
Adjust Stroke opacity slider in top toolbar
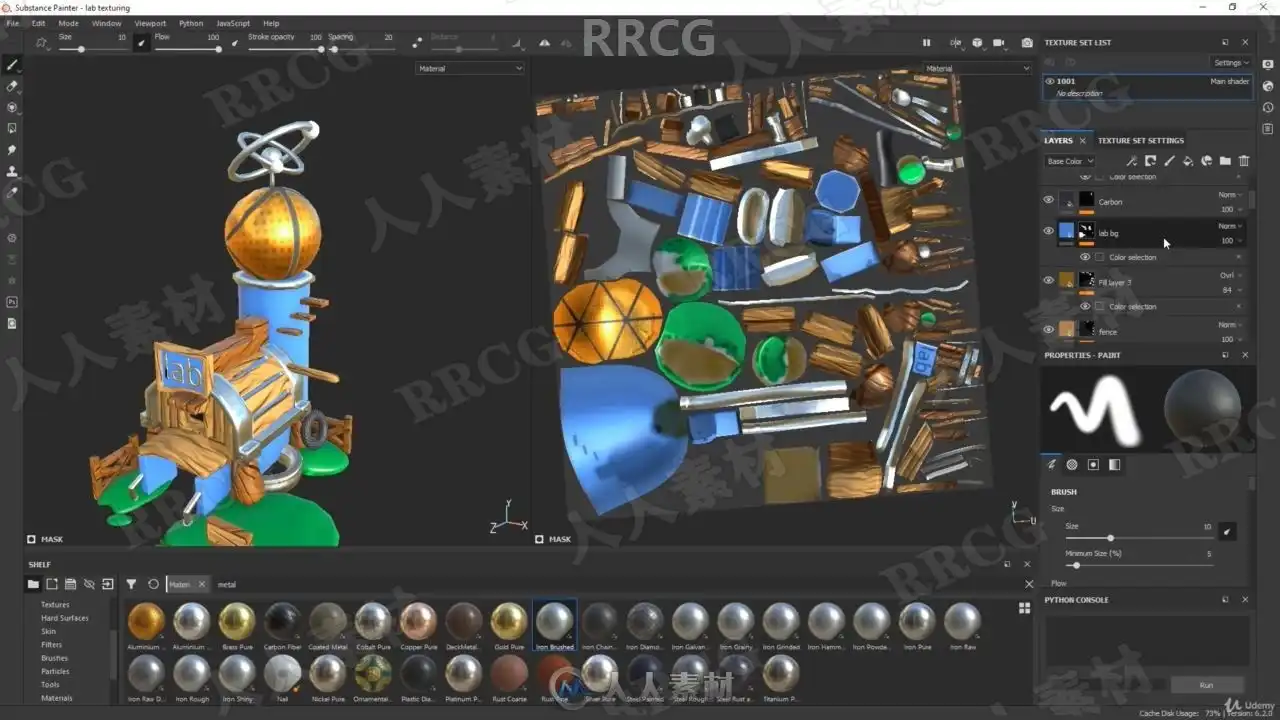point(286,49)
